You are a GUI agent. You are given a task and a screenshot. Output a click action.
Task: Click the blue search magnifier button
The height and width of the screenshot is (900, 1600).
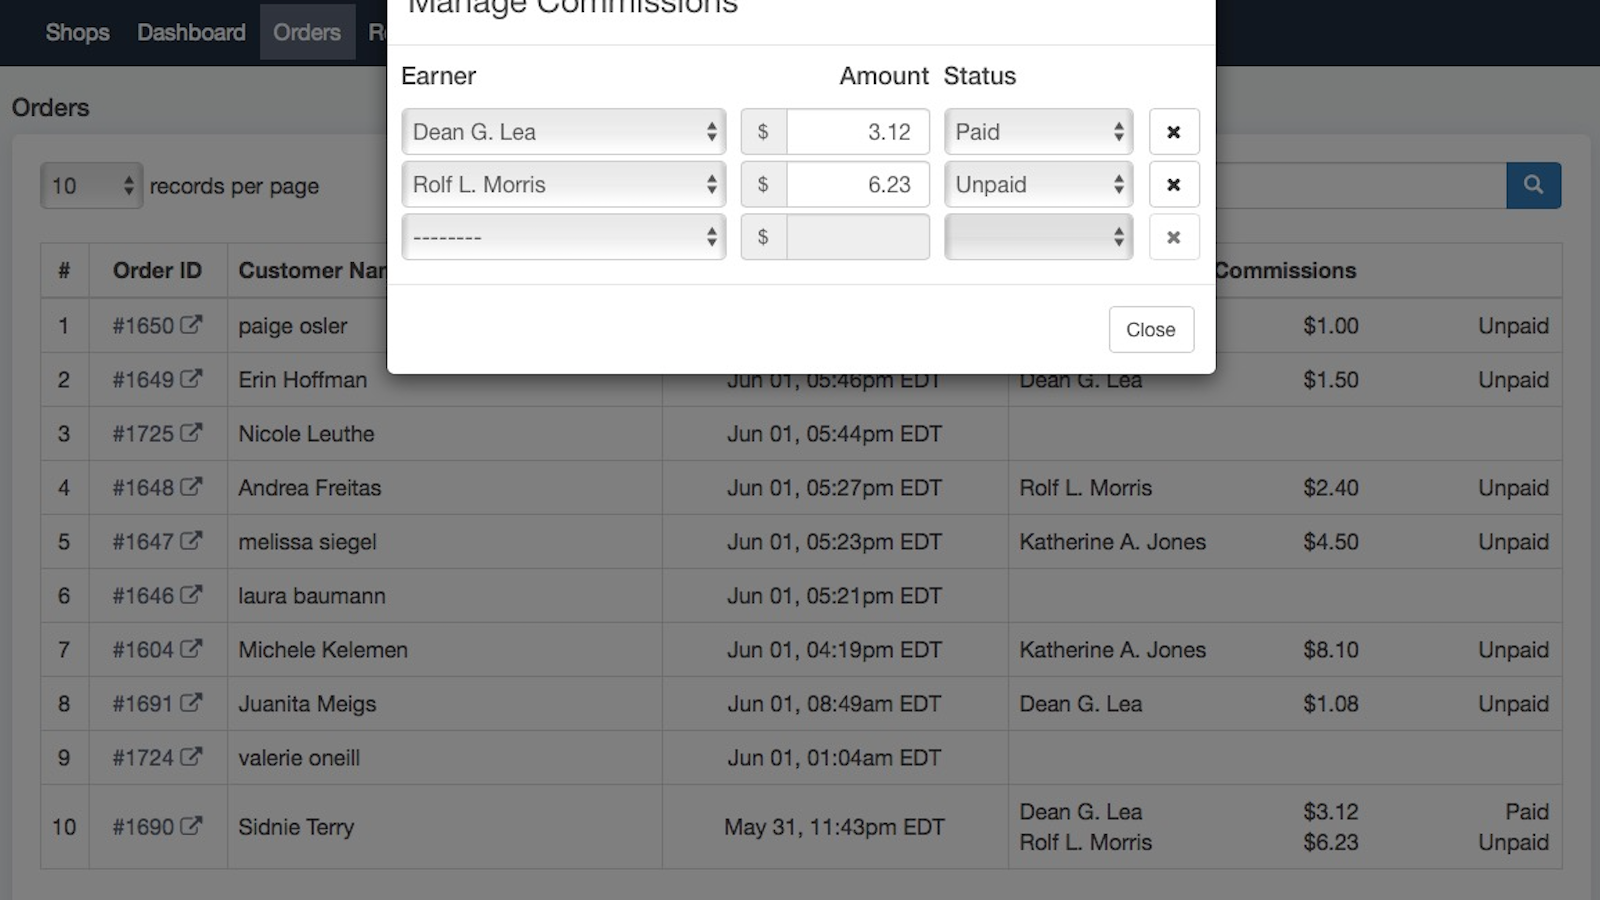point(1533,185)
